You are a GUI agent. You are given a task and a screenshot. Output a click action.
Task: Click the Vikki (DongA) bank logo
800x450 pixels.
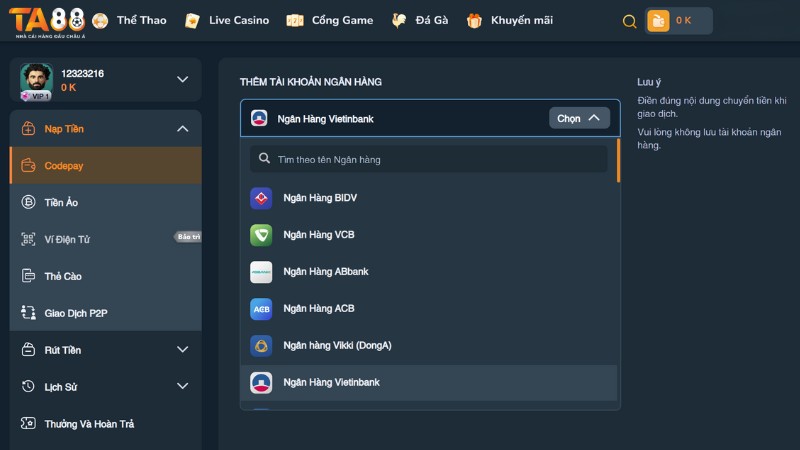pyautogui.click(x=261, y=345)
